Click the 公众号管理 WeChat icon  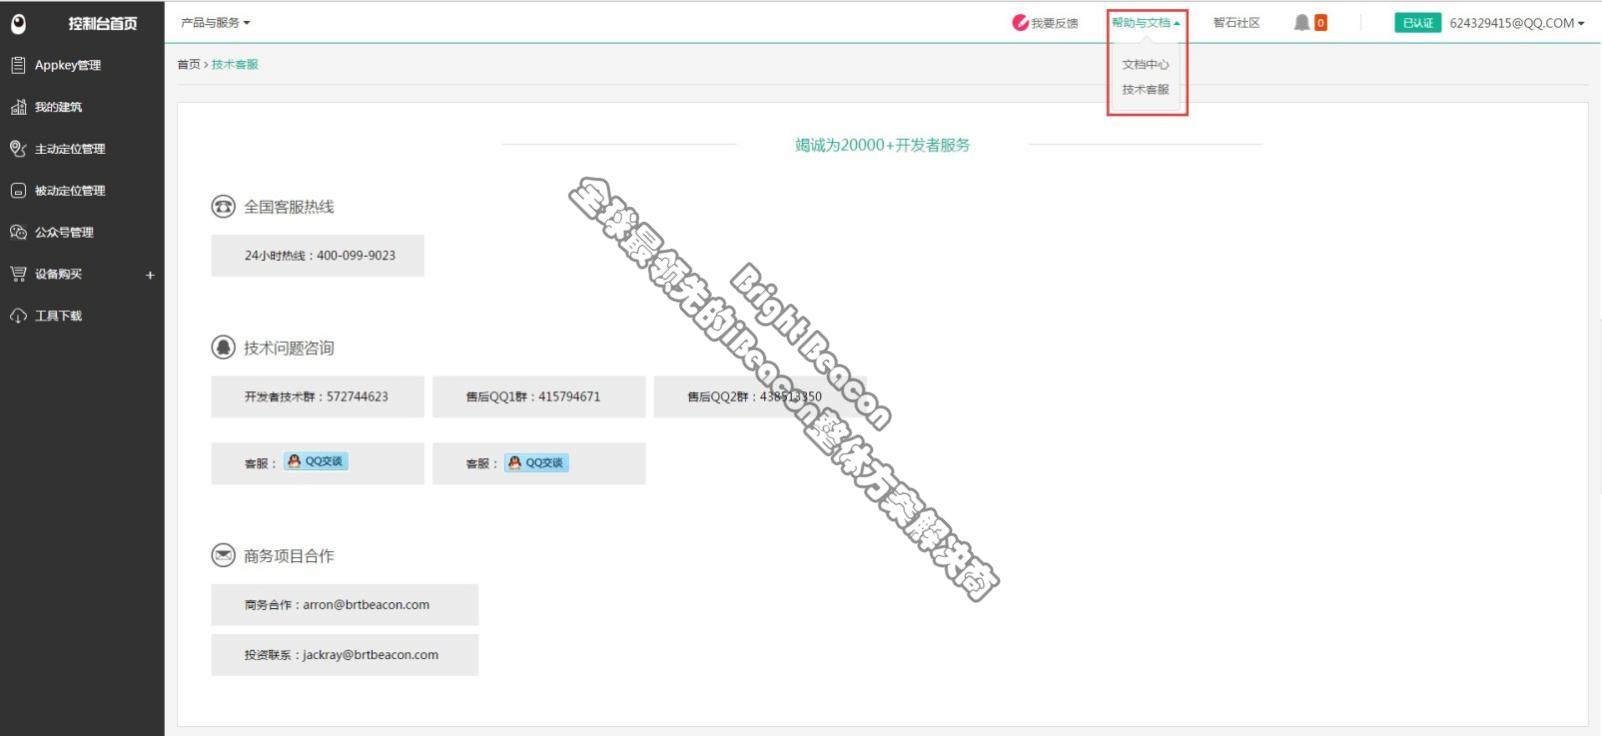(18, 232)
